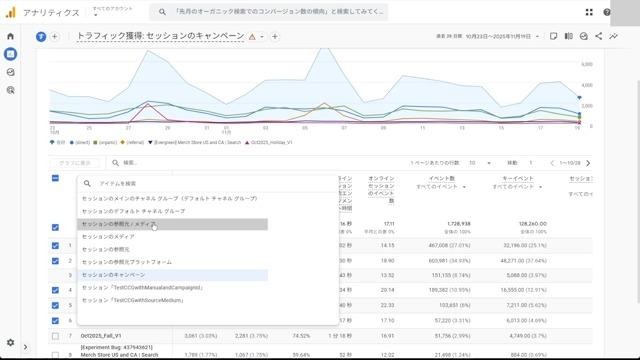Select セッションの参照元プラットフォーム option

tap(173, 262)
